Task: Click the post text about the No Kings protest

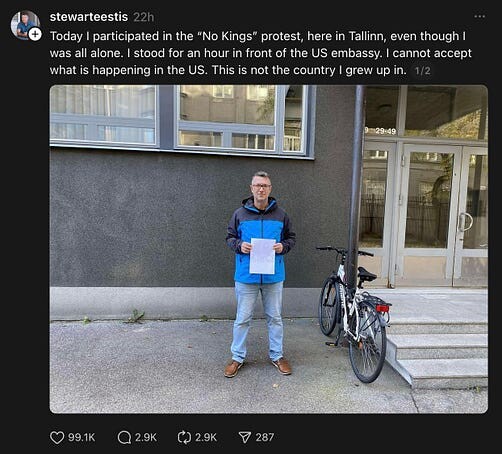Action: (x=261, y=53)
